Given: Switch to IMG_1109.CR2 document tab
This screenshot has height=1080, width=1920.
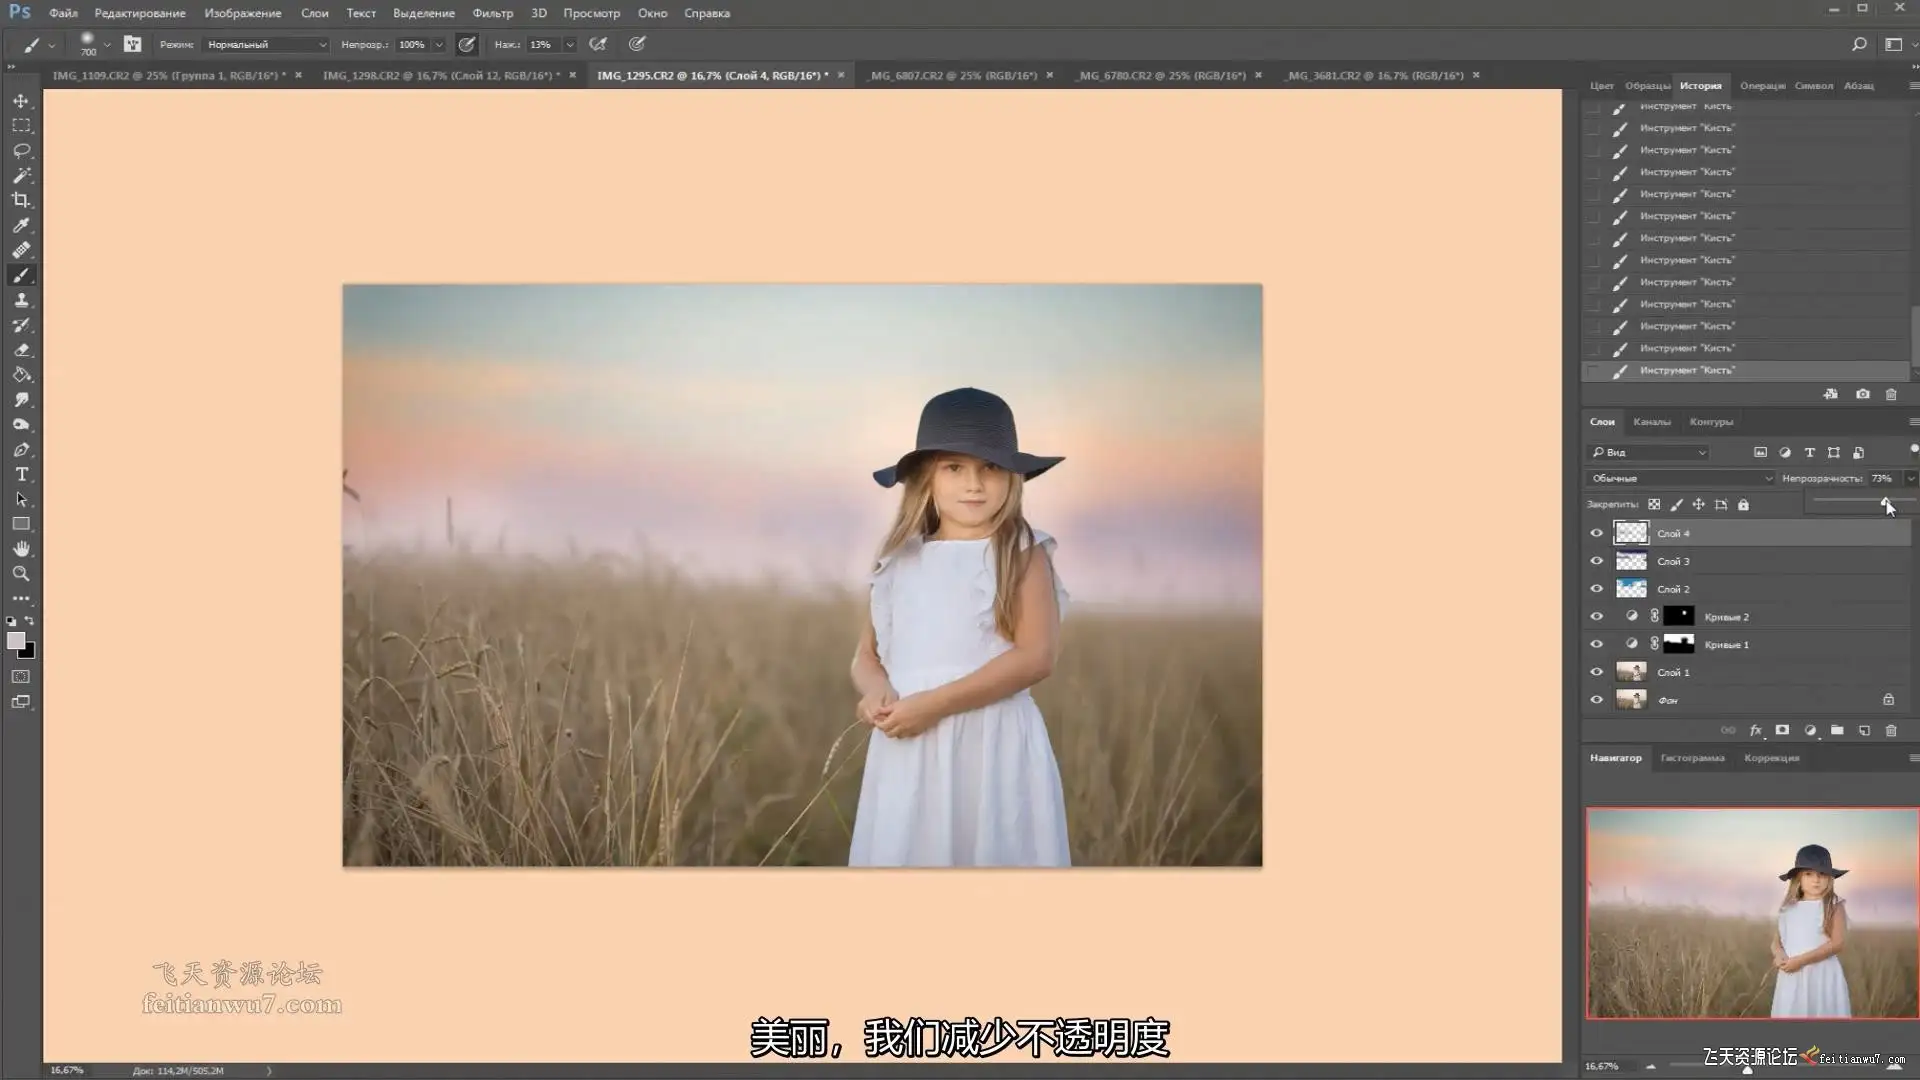Looking at the screenshot, I should tap(169, 75).
